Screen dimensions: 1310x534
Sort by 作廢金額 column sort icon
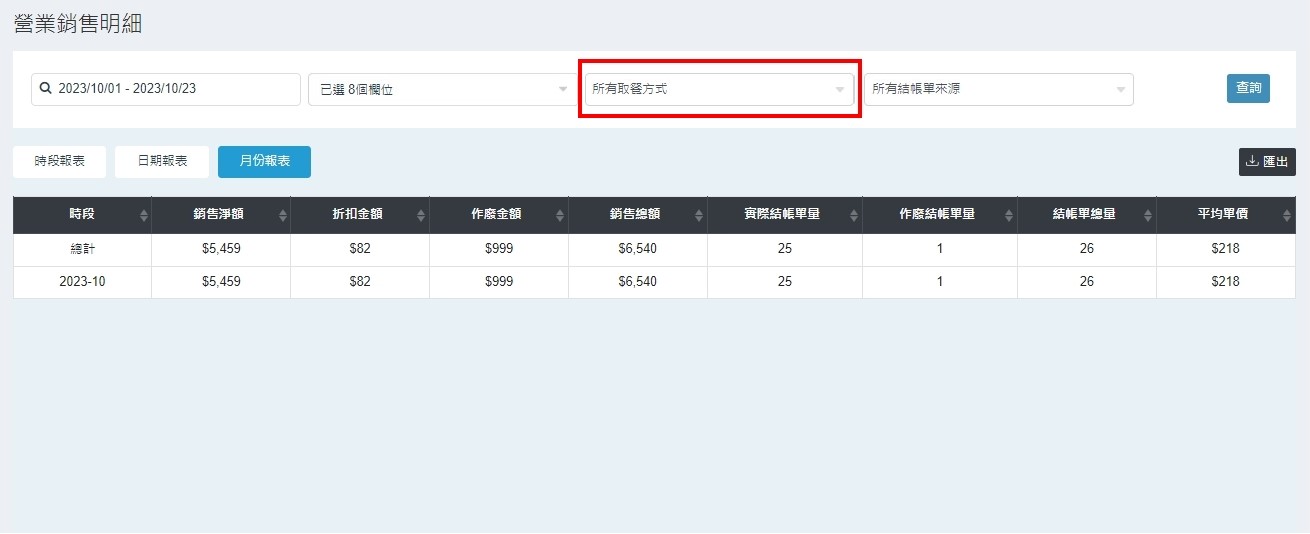560,216
